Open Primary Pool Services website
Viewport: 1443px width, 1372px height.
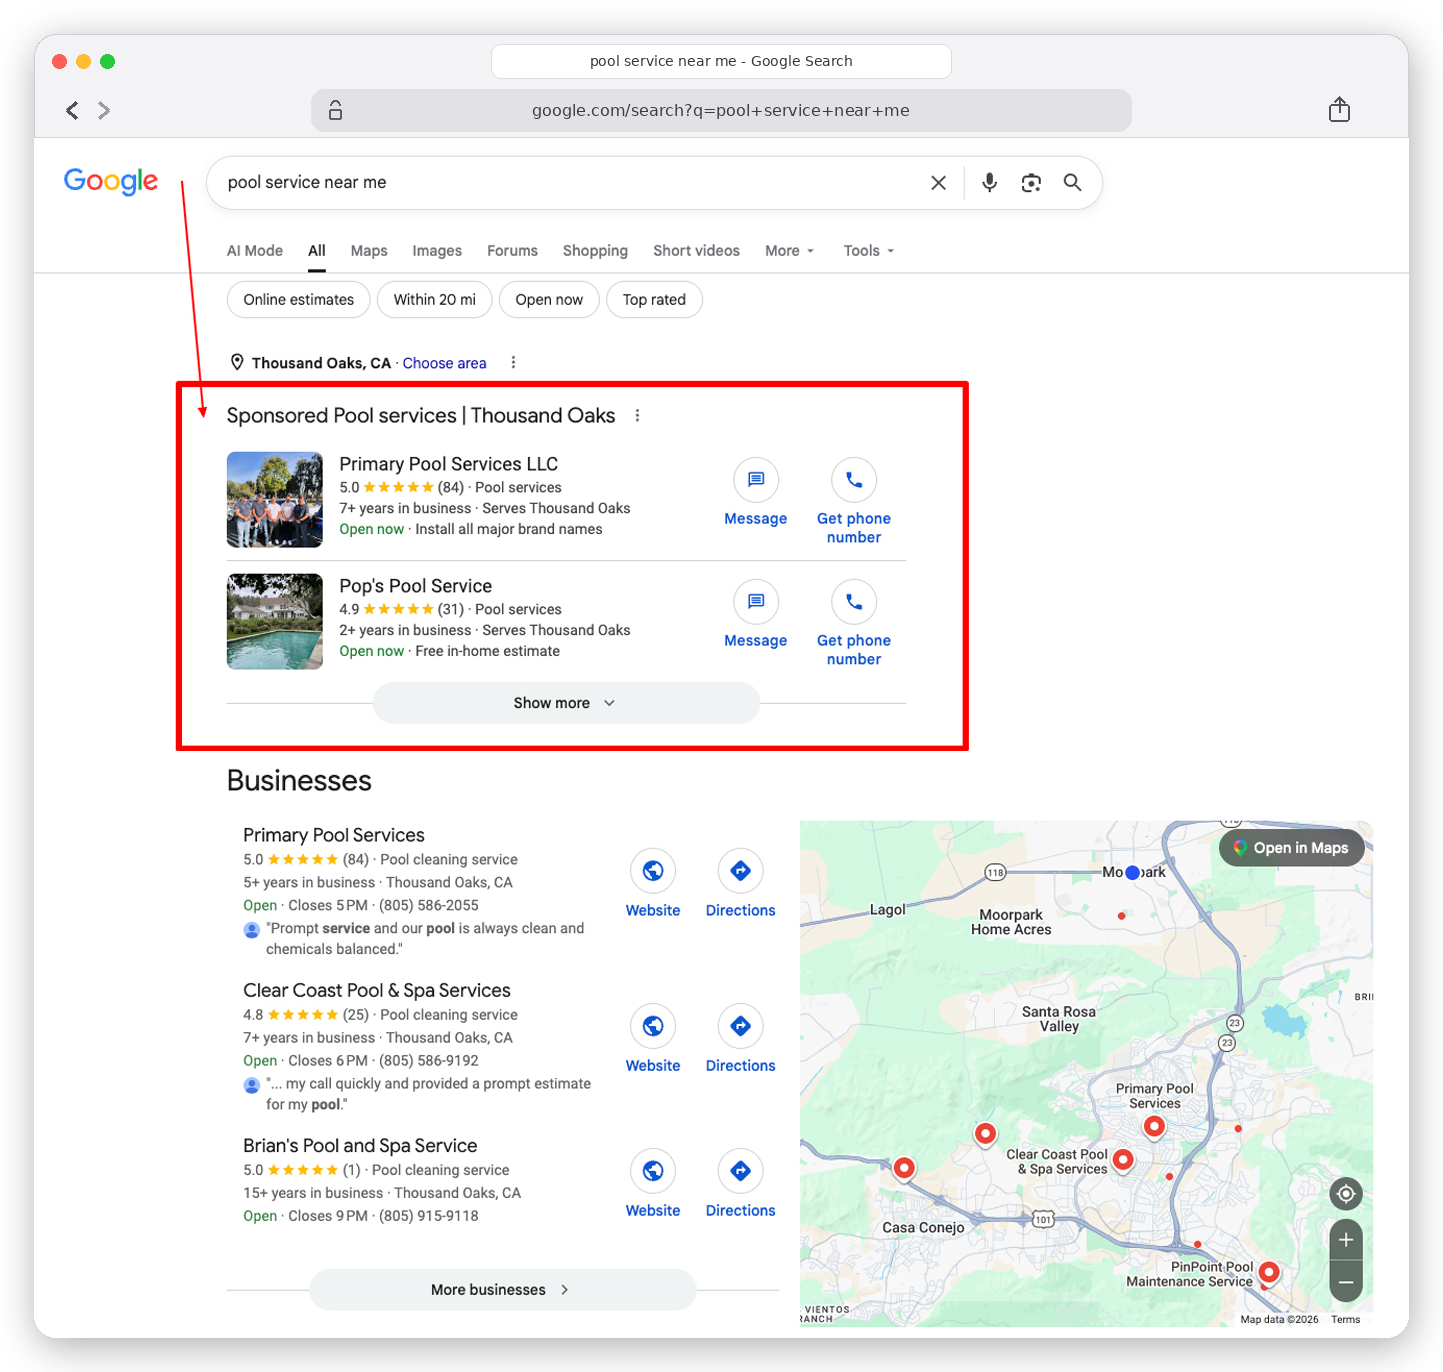click(653, 883)
